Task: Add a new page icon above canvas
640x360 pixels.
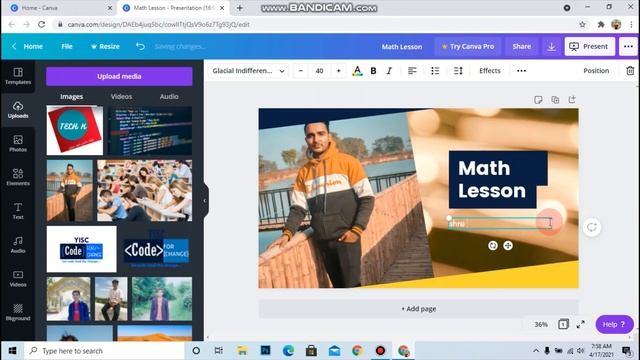Action: (572, 100)
